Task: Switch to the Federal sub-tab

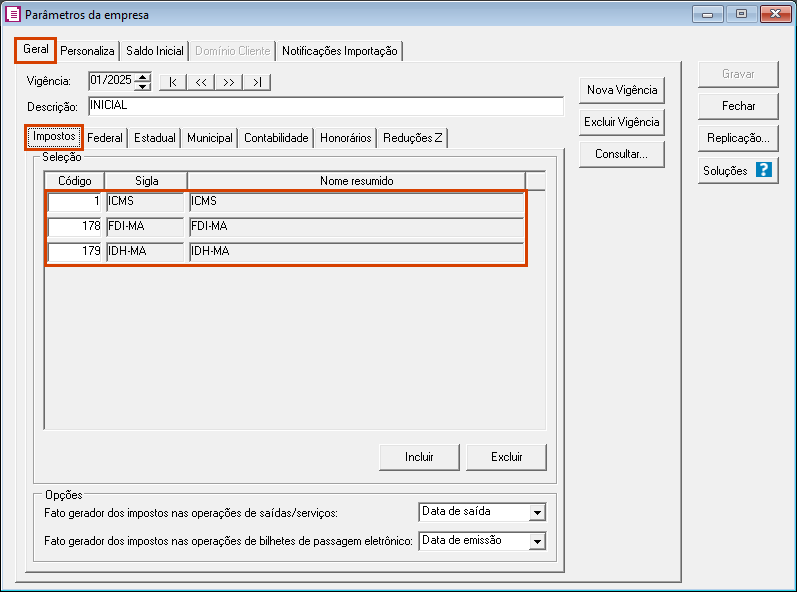Action: (x=105, y=138)
